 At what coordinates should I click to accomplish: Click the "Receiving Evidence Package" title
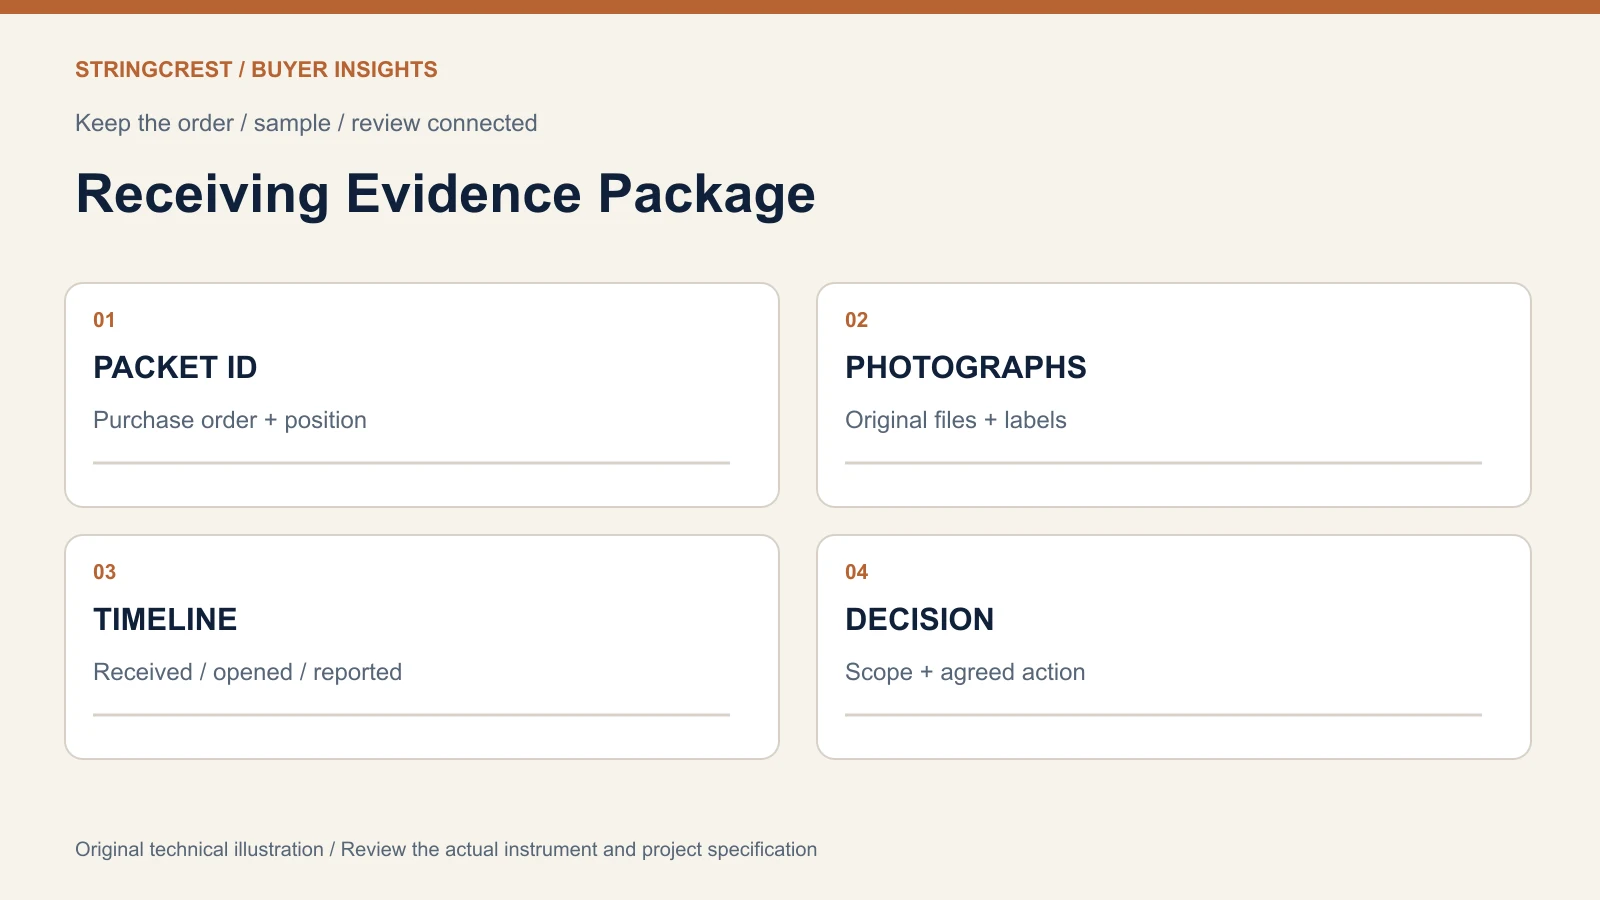pos(445,194)
